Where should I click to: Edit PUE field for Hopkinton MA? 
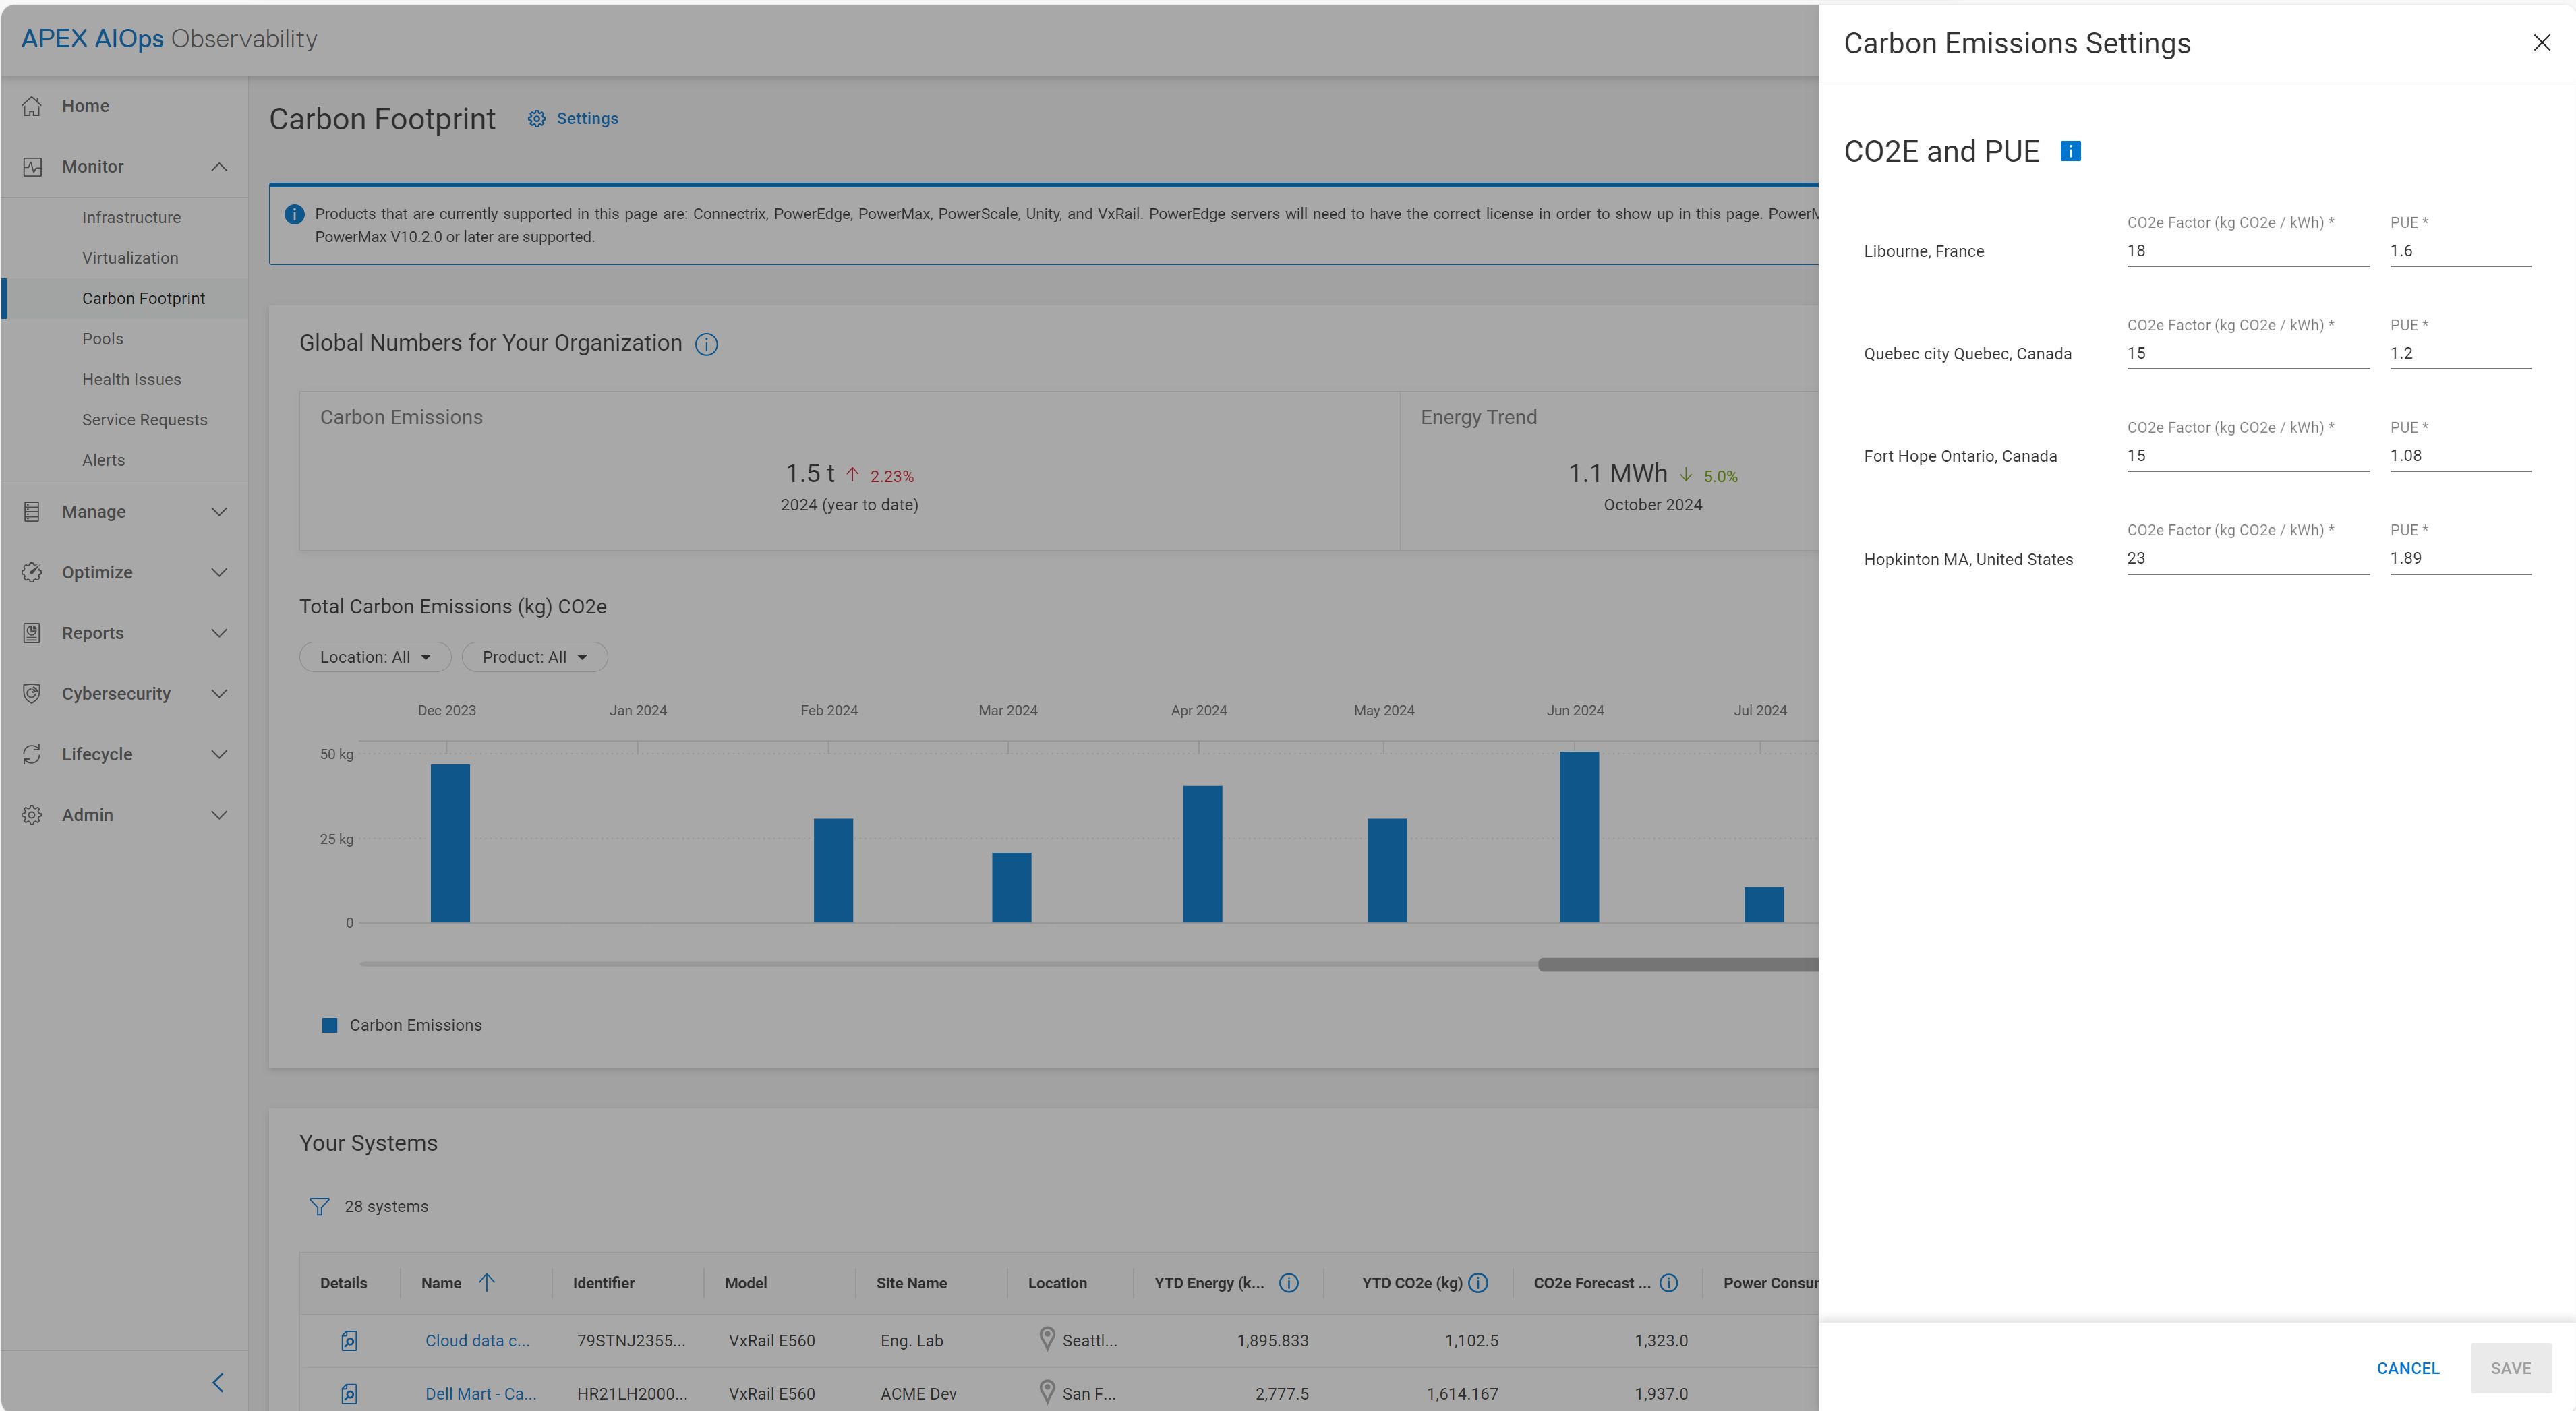[x=2460, y=559]
